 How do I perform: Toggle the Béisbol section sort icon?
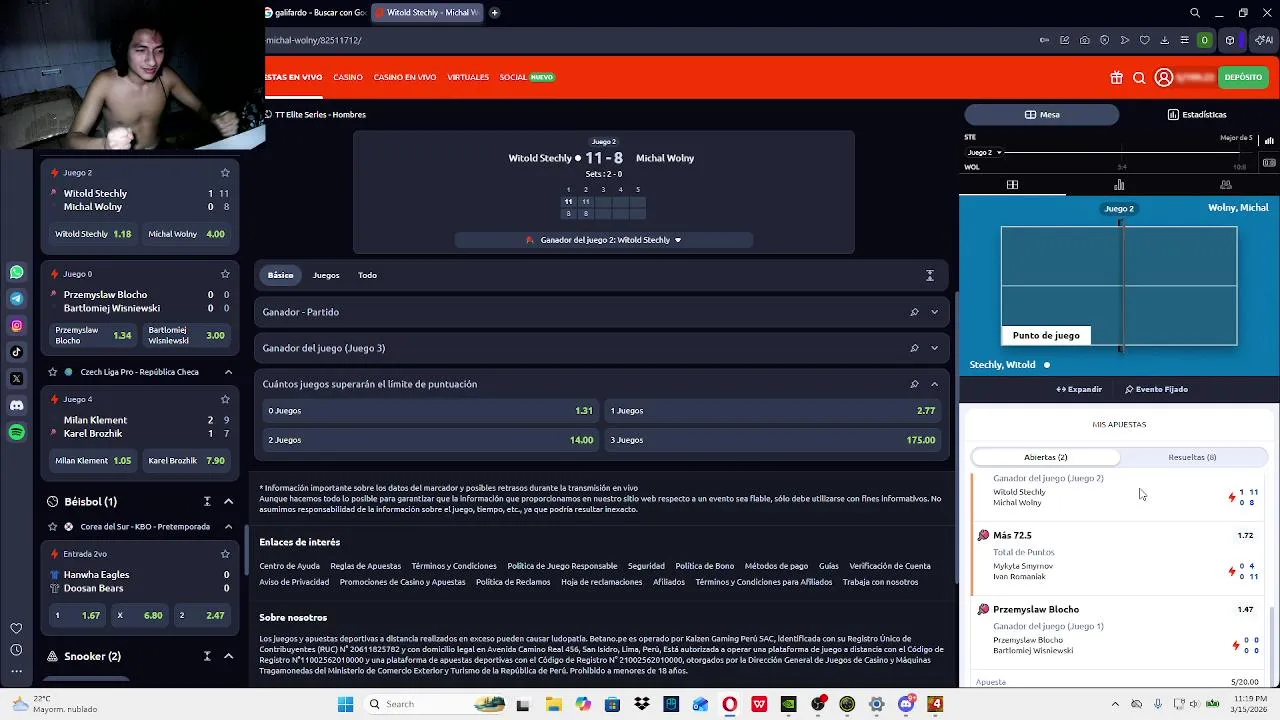tap(207, 501)
